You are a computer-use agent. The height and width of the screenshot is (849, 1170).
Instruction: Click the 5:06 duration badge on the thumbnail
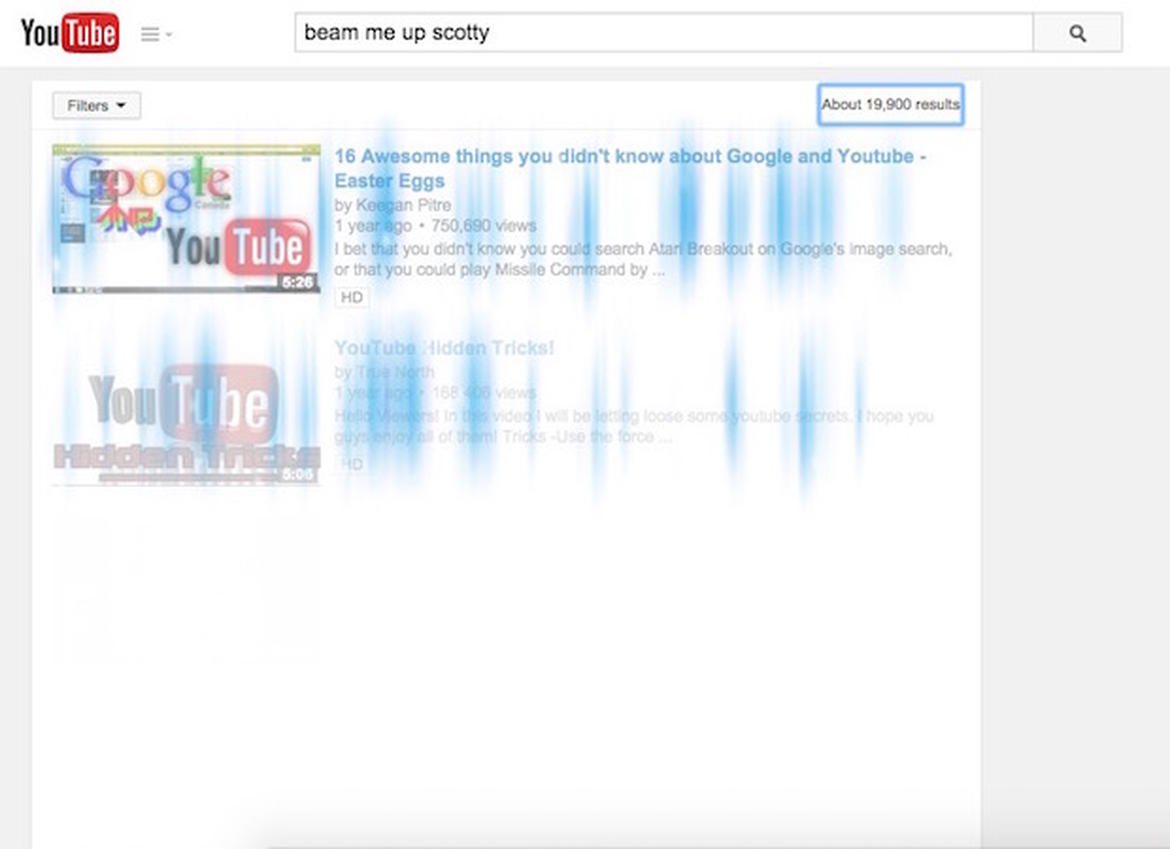297,474
